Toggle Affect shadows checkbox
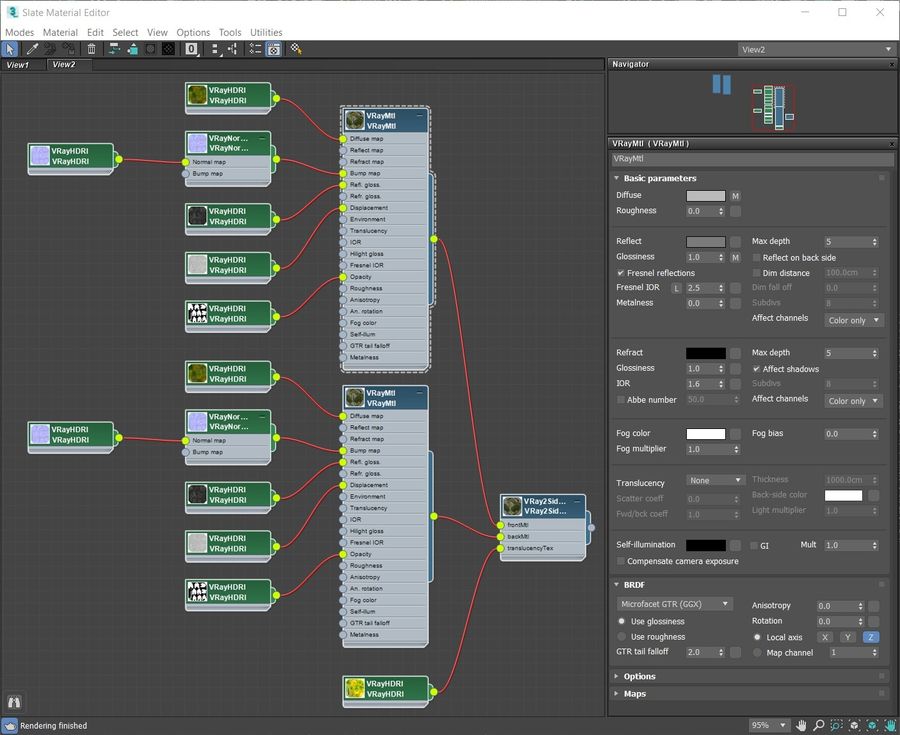The height and width of the screenshot is (735, 900). [757, 369]
